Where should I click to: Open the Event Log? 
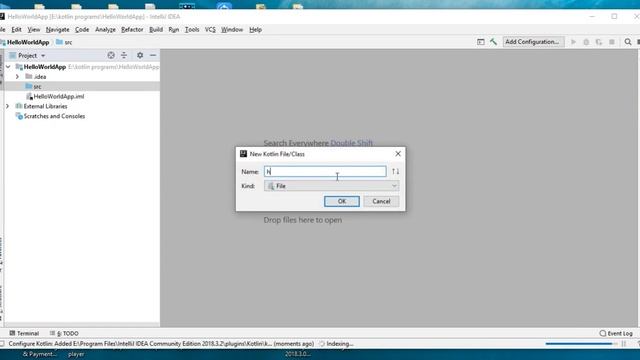pos(616,333)
